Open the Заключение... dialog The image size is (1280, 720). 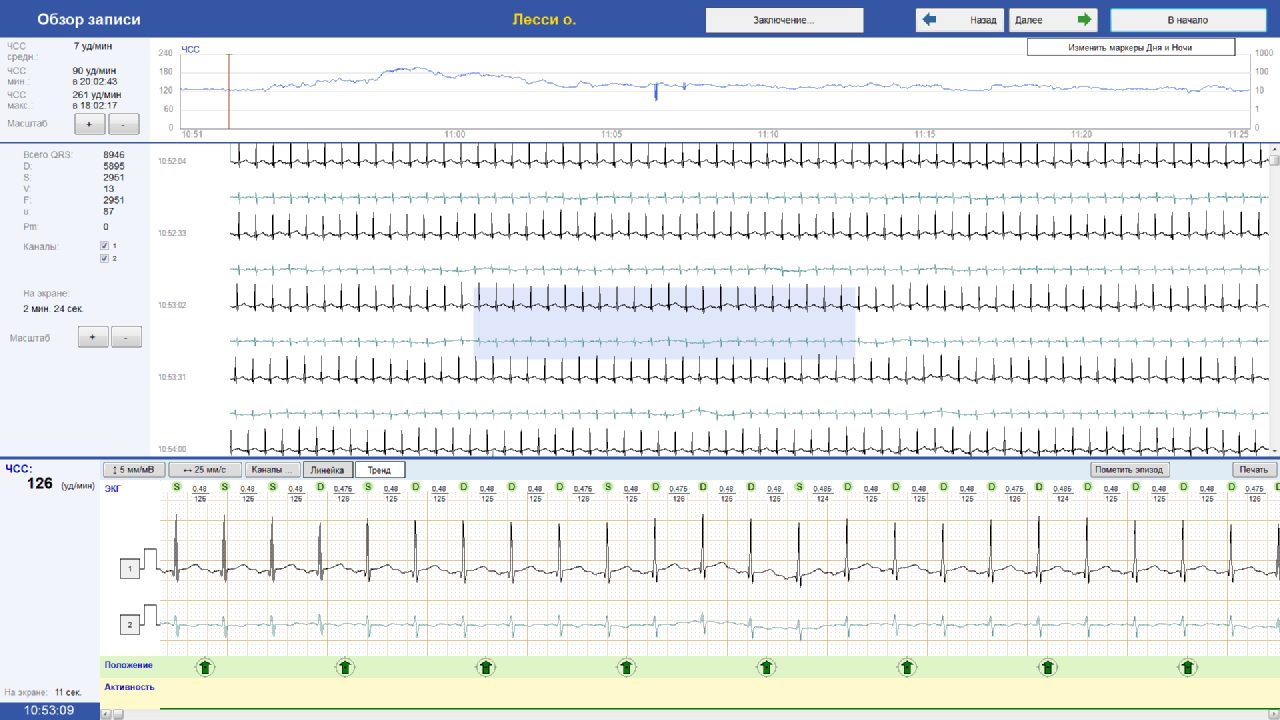[784, 20]
